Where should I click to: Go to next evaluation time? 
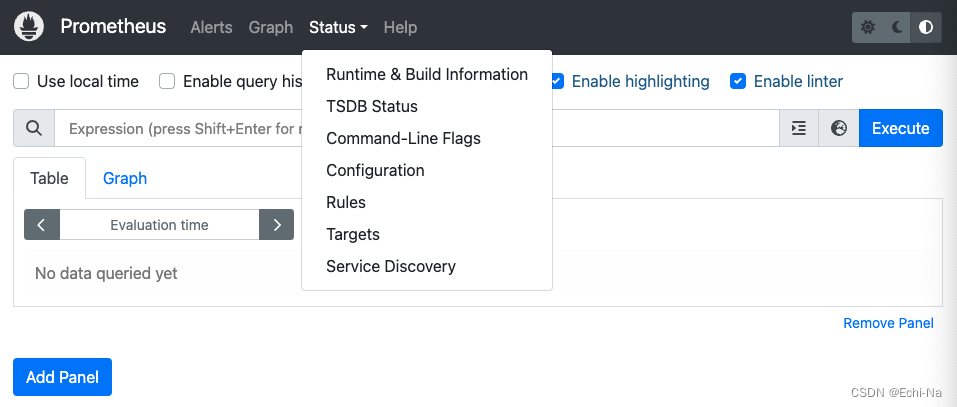point(276,225)
